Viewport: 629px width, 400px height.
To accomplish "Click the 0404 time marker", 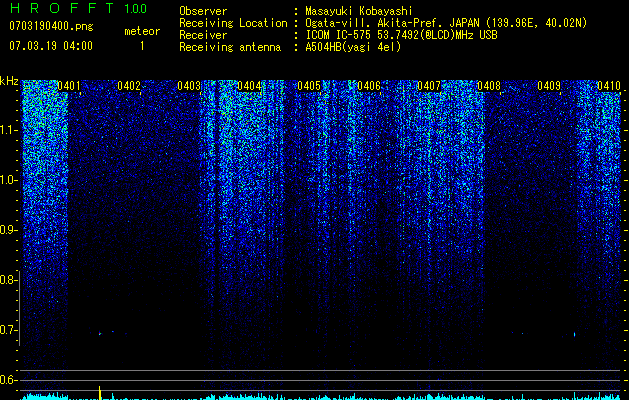I will coord(249,86).
